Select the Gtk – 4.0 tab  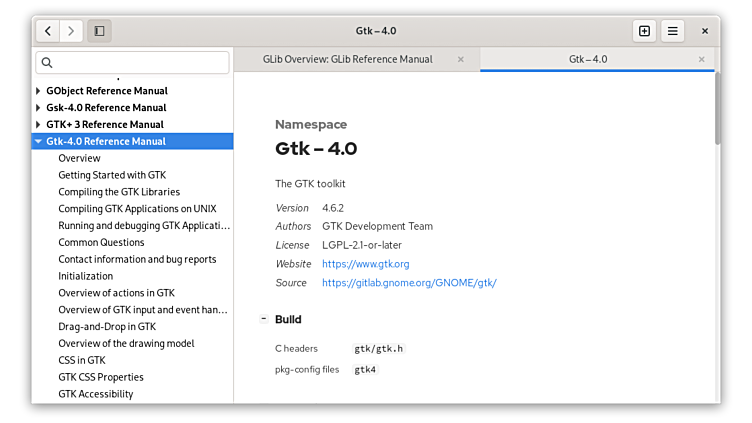[588, 59]
